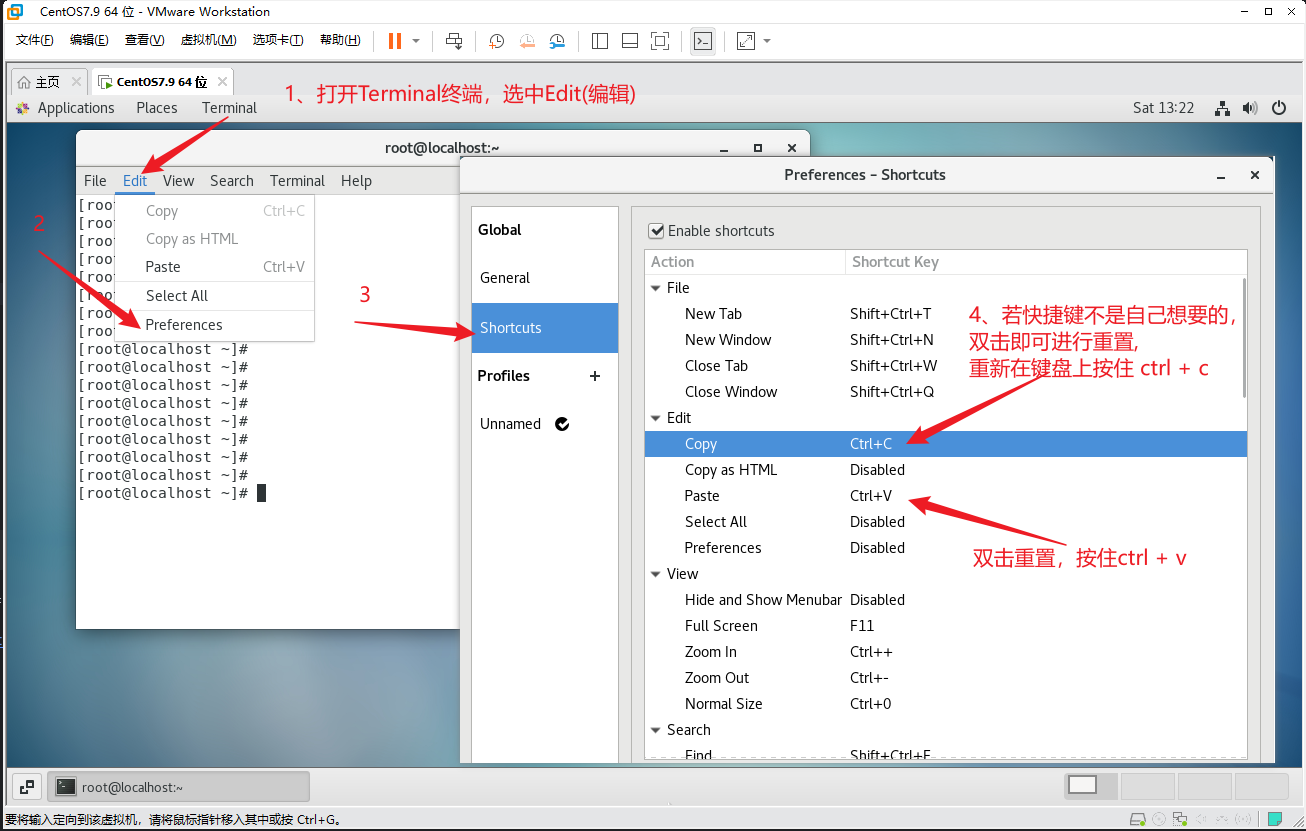Open the terminal window File menu
The width and height of the screenshot is (1306, 831).
pos(95,181)
